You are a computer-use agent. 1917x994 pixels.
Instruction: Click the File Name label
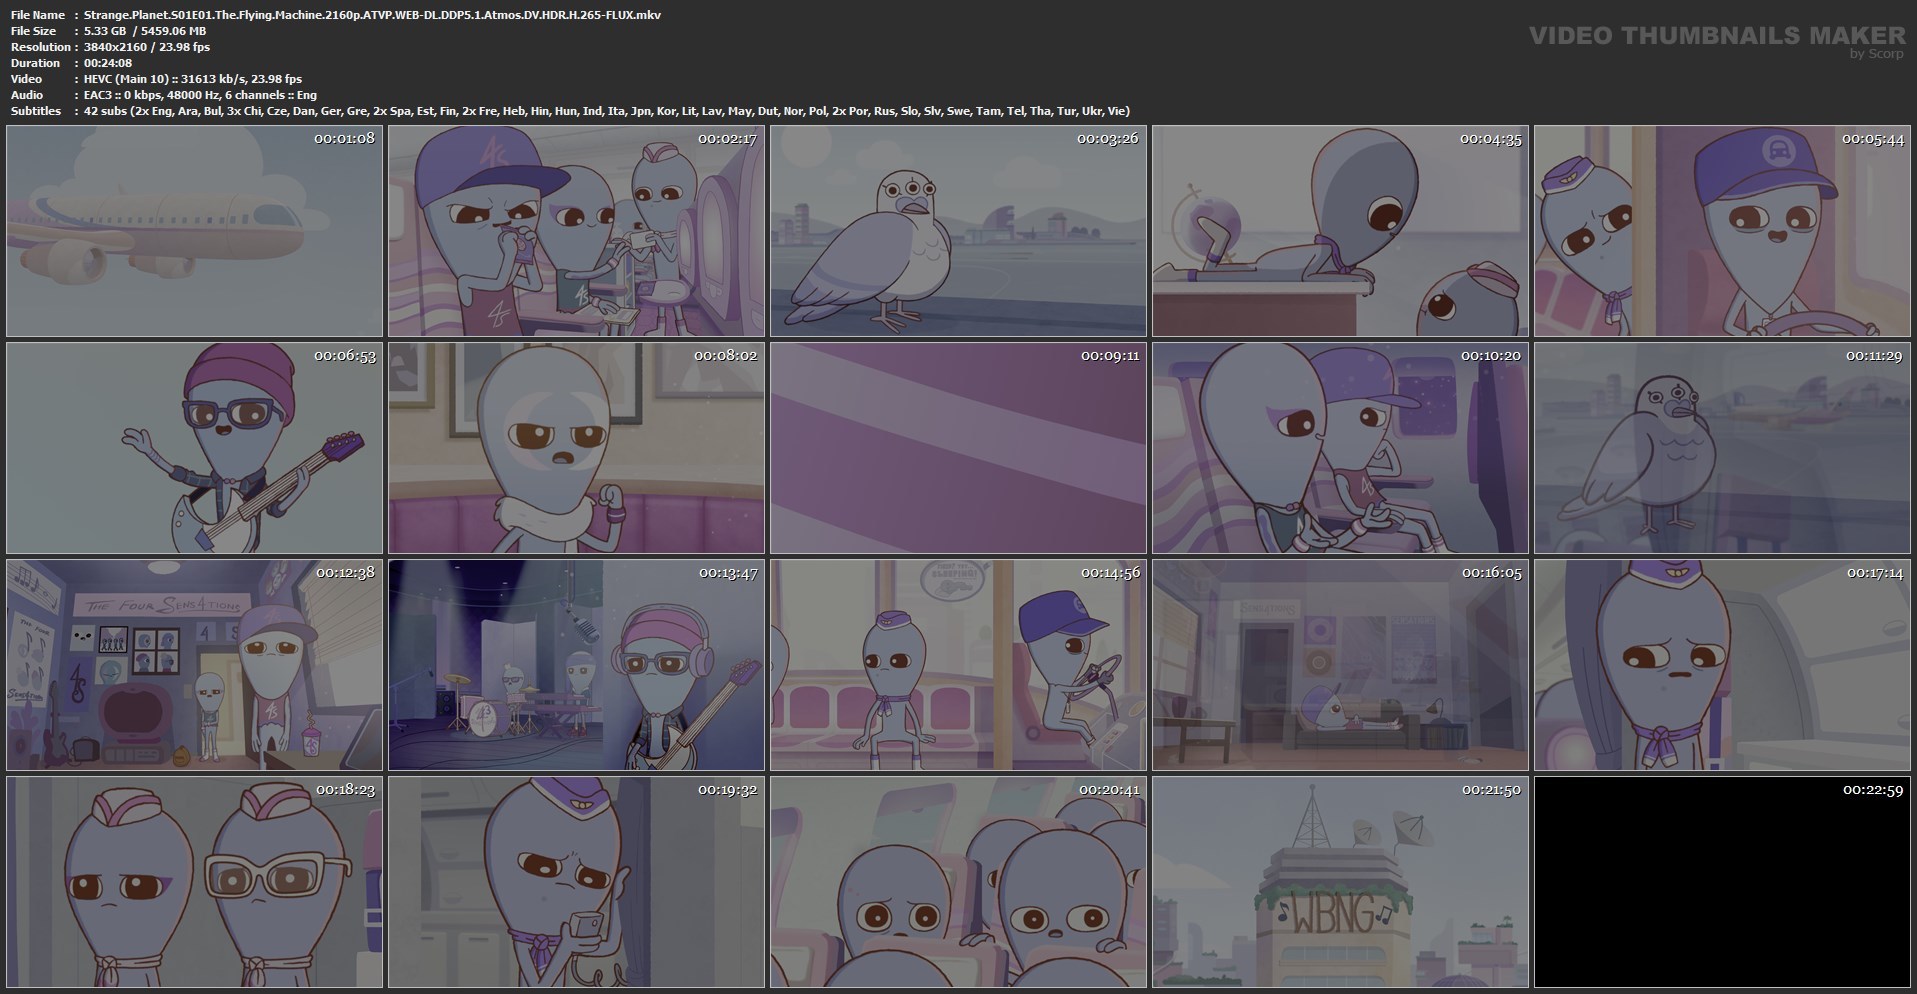click(x=38, y=15)
